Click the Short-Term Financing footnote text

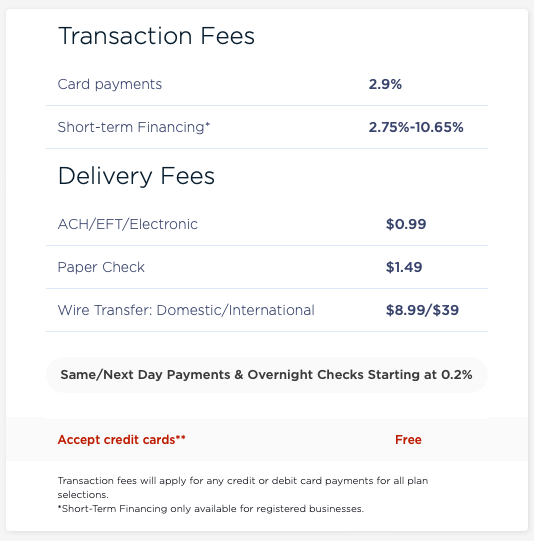(210, 509)
